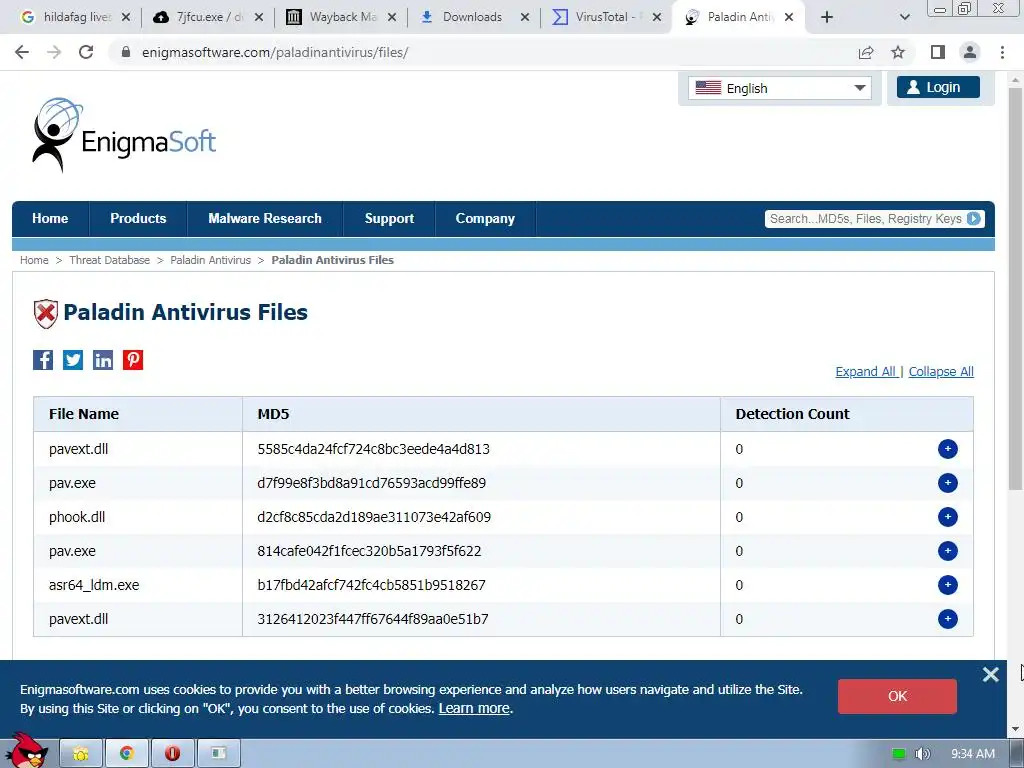Click the EnigmaSoft logo
The height and width of the screenshot is (768, 1024).
(x=124, y=135)
